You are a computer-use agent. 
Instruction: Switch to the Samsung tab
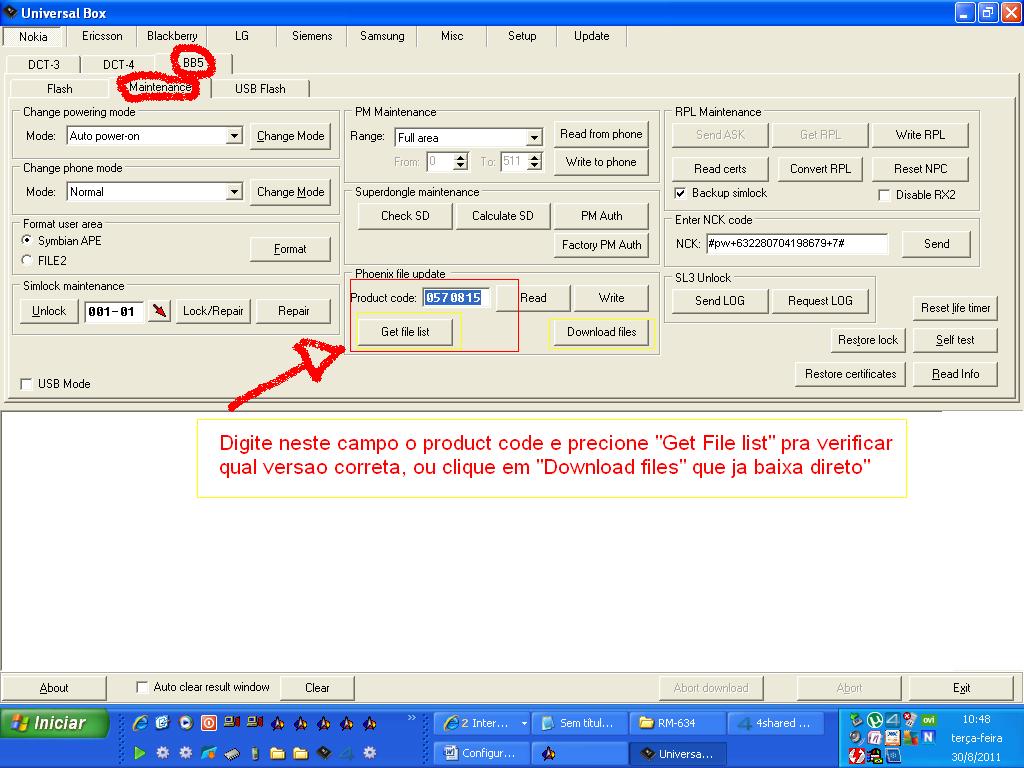382,36
